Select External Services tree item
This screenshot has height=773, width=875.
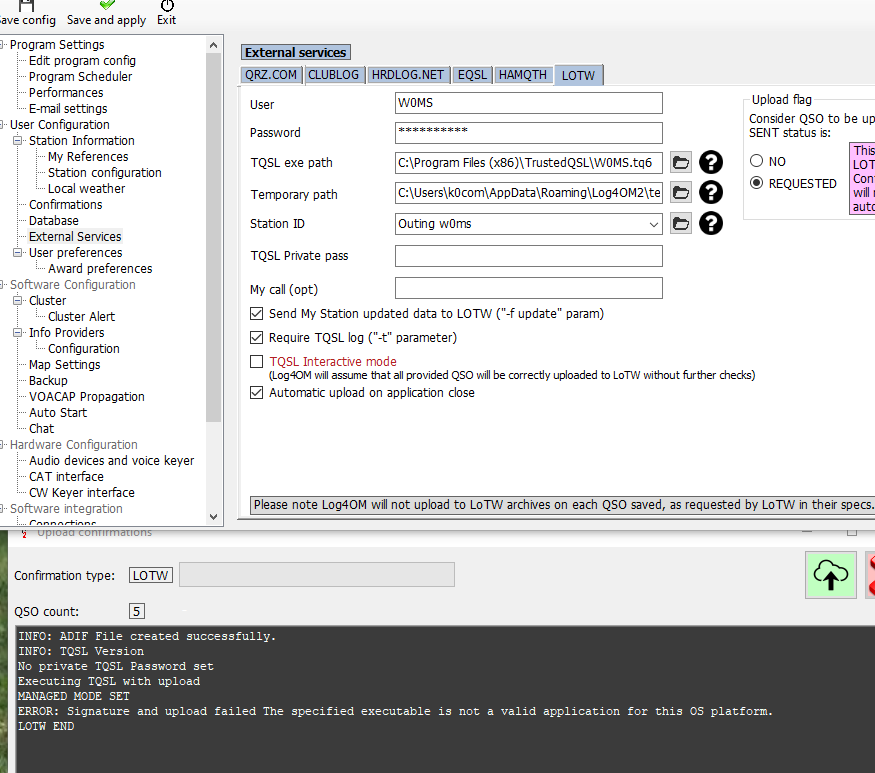coord(75,237)
